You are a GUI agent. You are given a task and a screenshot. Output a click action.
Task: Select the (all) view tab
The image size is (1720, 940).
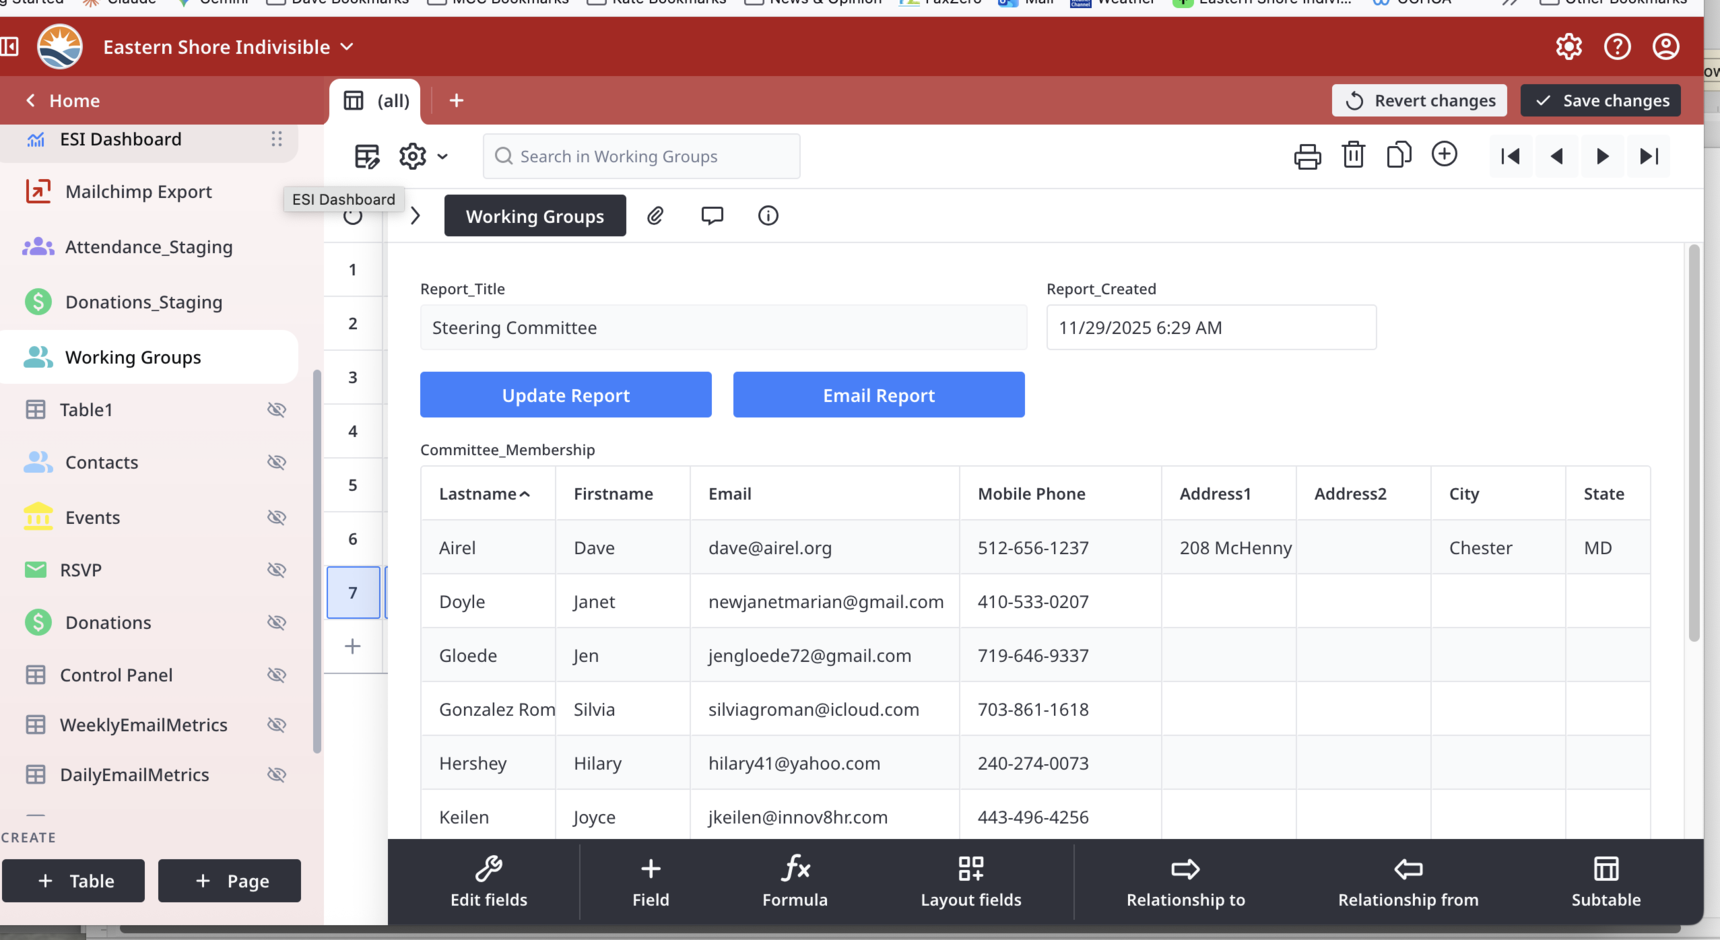pos(377,101)
